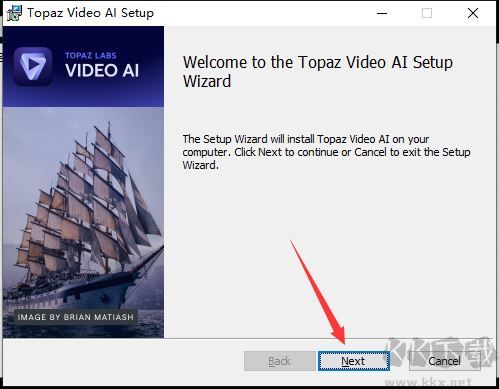The height and width of the screenshot is (389, 499).
Task: Click the 'VIDEO AI' banner title text
Action: pos(102,71)
